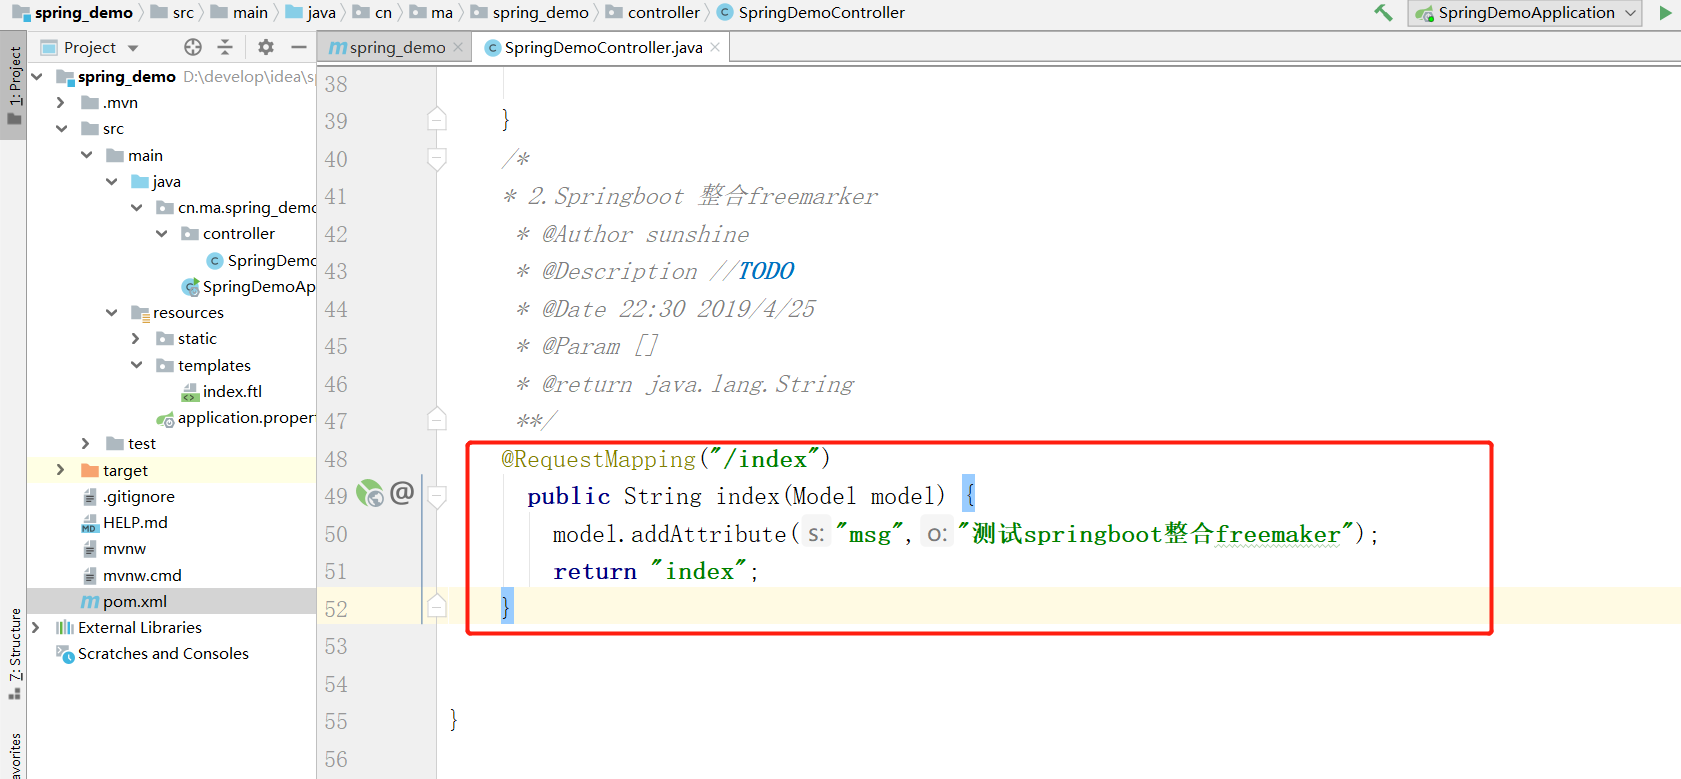Click the "msg" attribute name string
The height and width of the screenshot is (779, 1681).
coord(870,534)
